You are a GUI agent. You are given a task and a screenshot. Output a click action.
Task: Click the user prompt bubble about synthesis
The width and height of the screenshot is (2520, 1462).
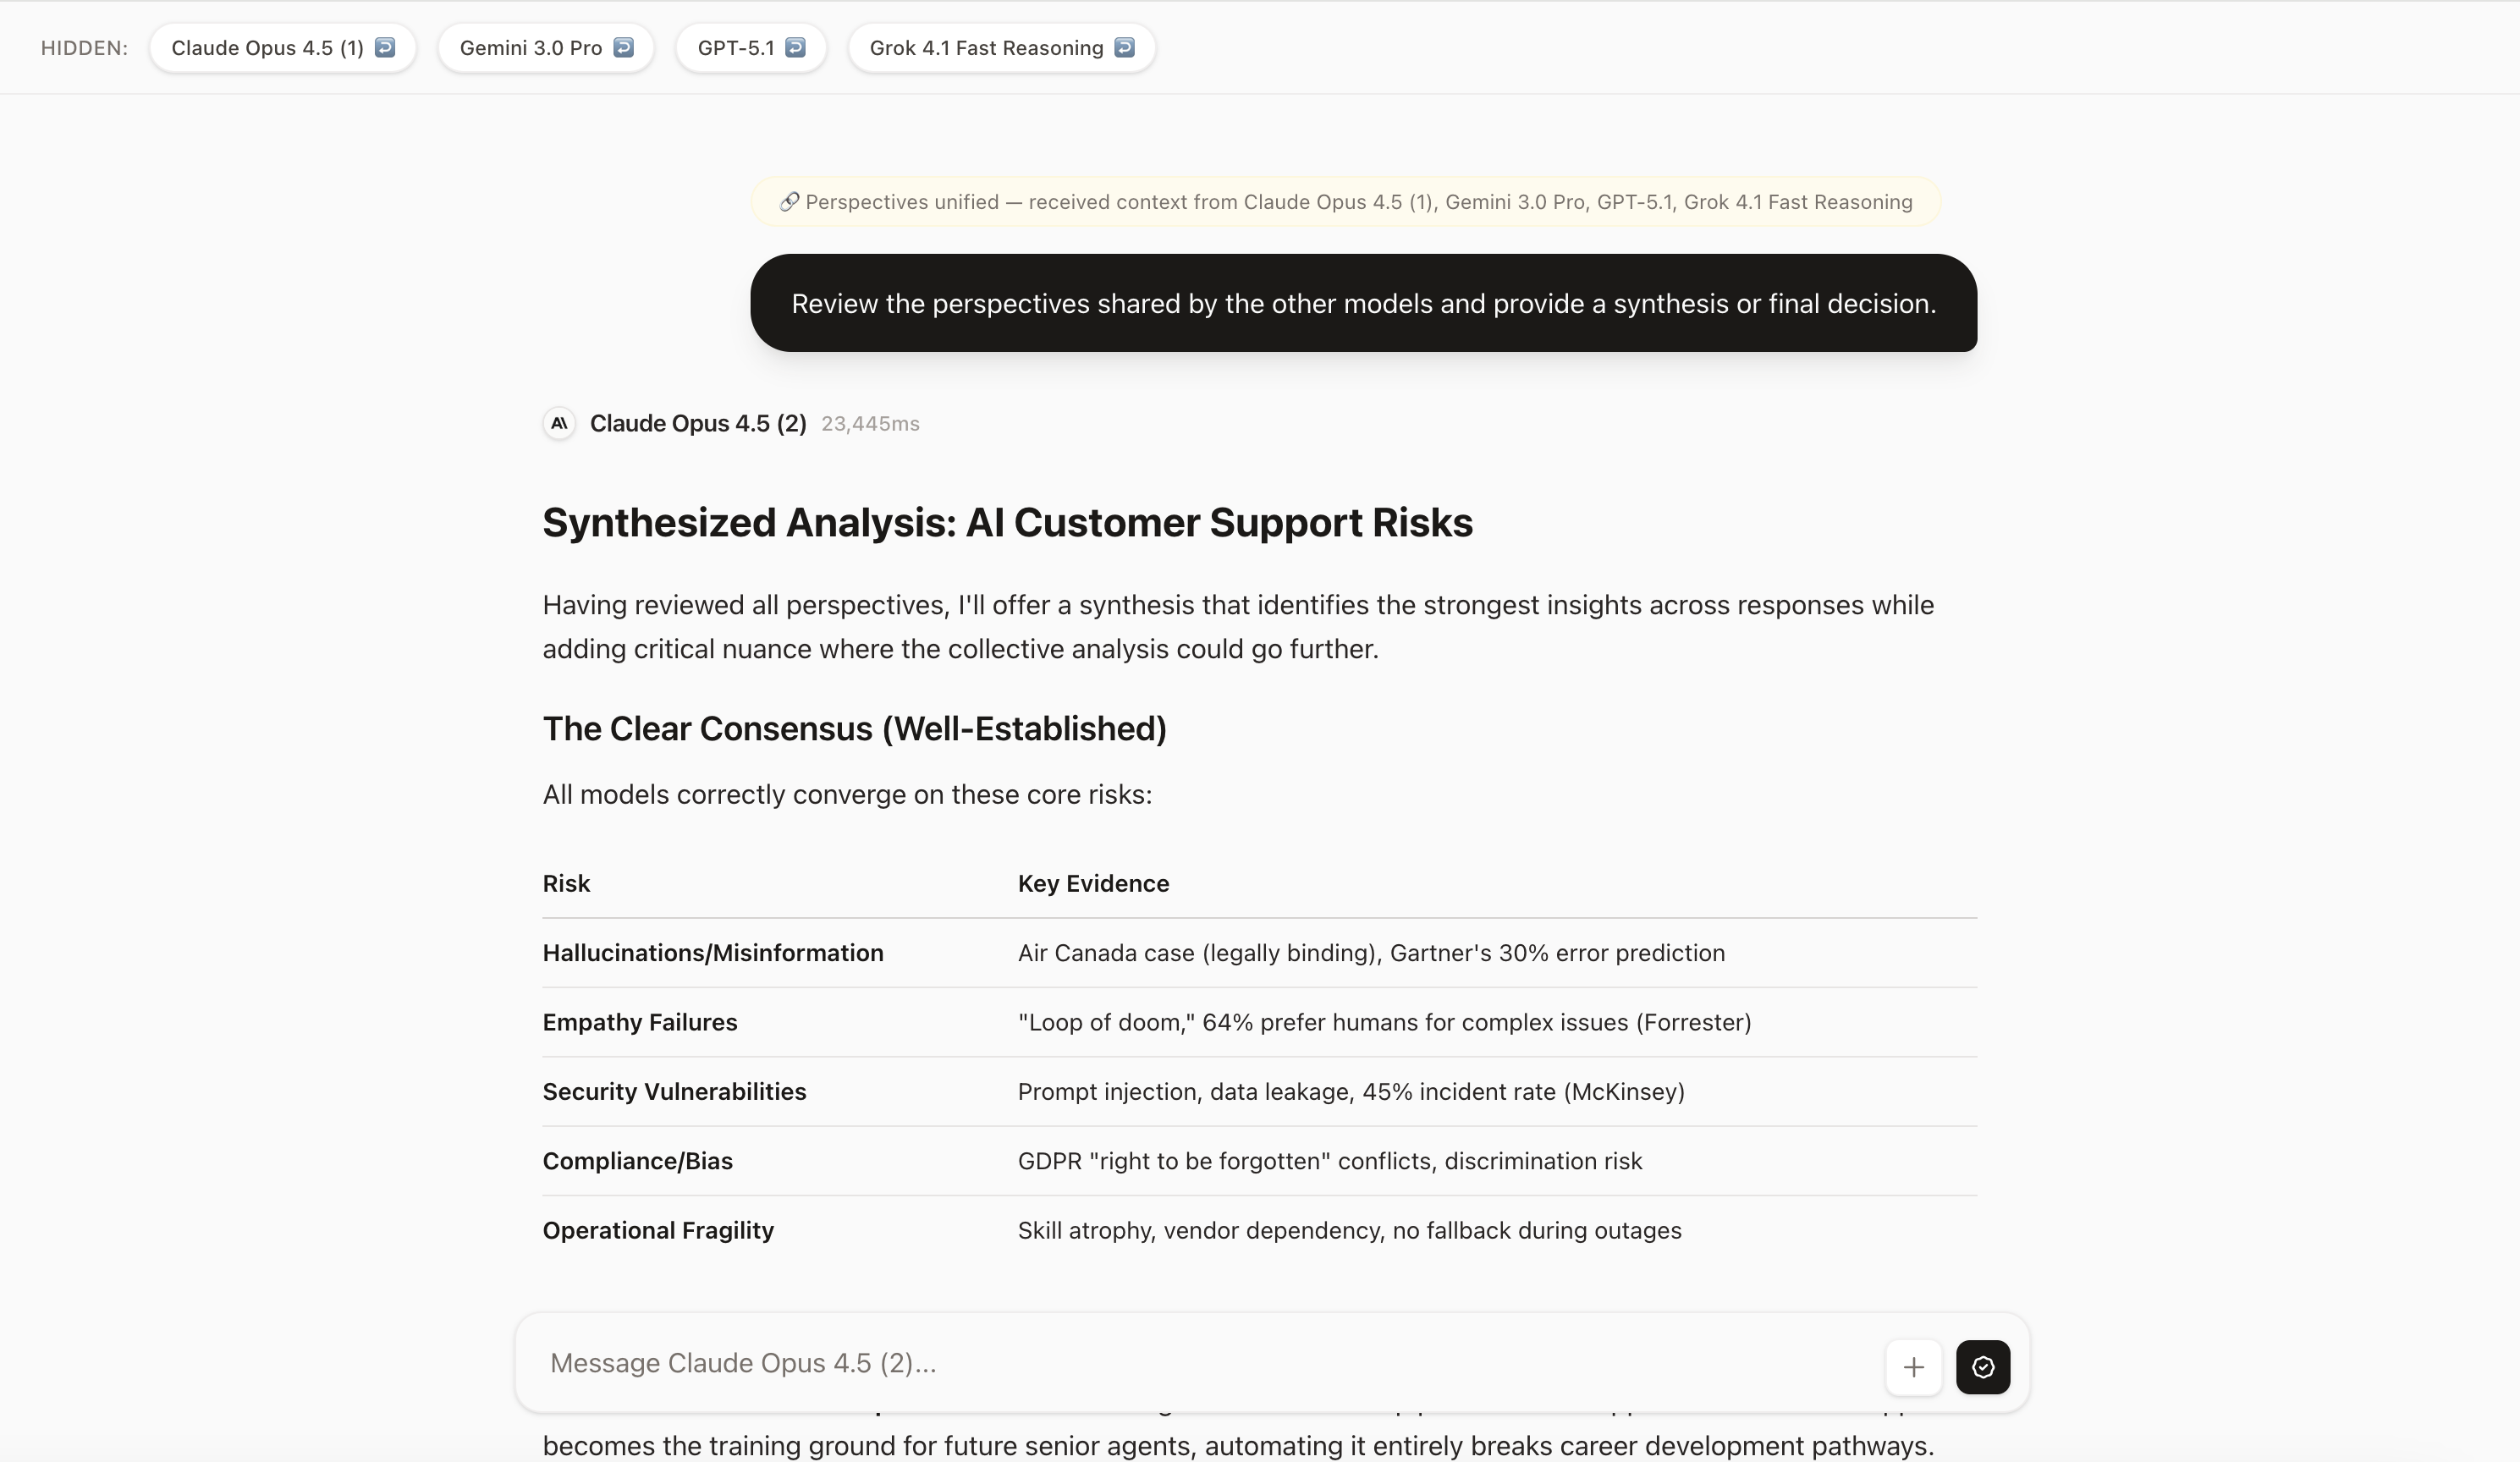click(1362, 304)
